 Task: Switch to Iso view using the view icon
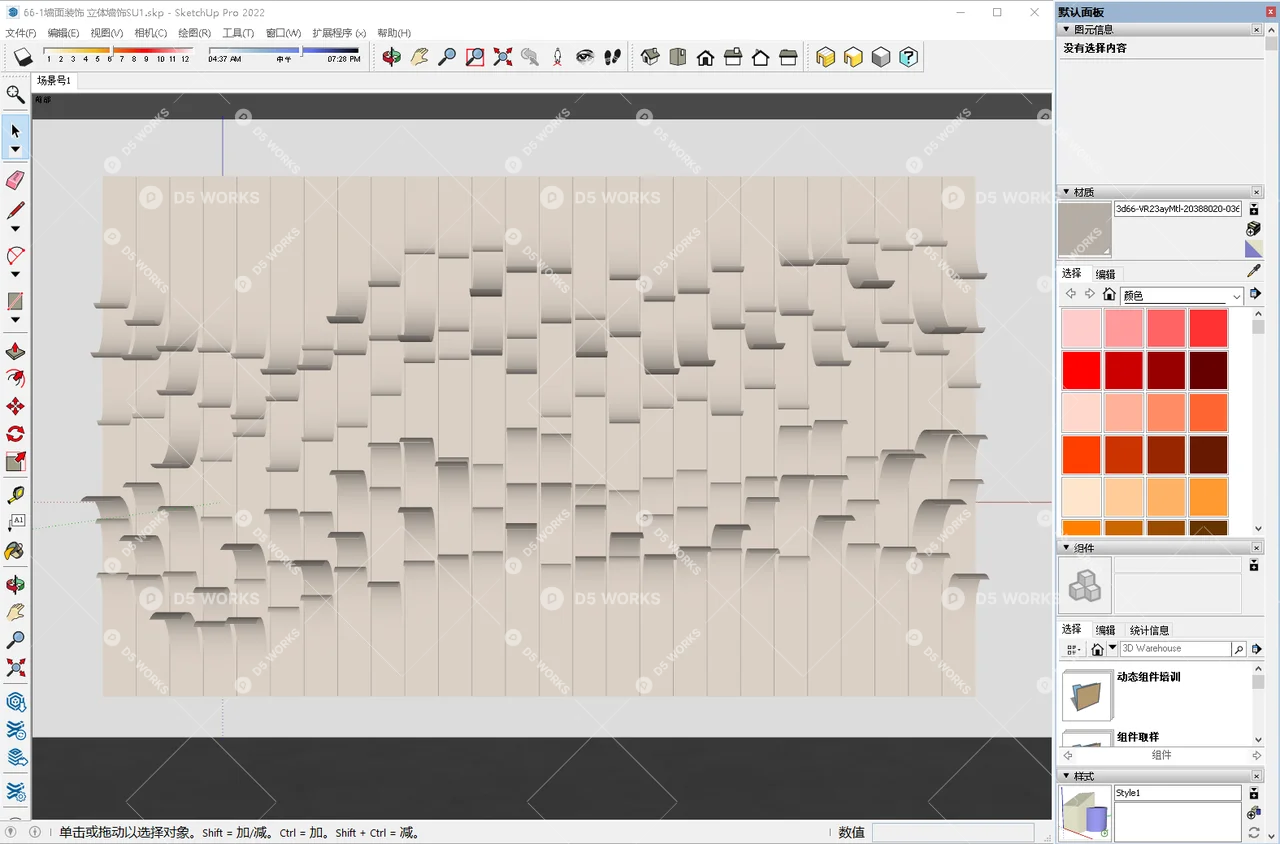(x=650, y=57)
